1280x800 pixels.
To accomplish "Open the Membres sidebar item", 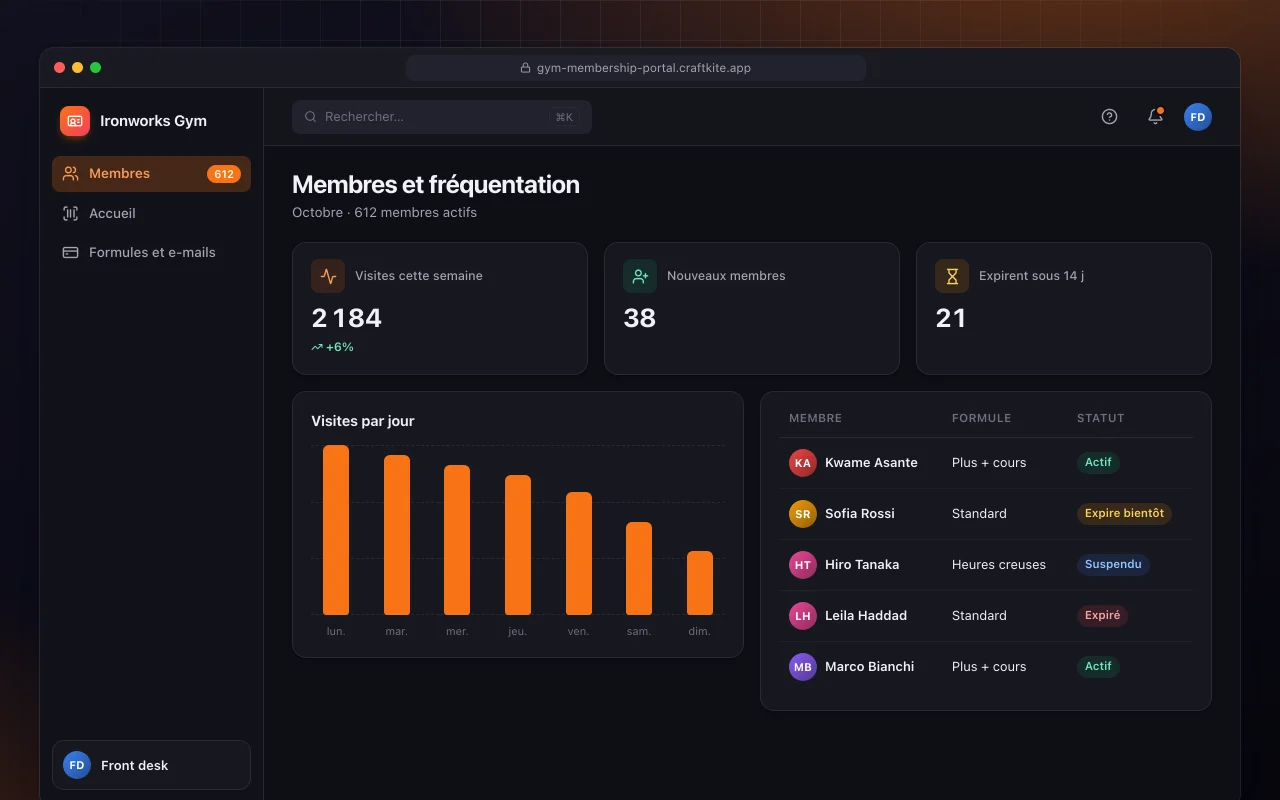I will 151,174.
